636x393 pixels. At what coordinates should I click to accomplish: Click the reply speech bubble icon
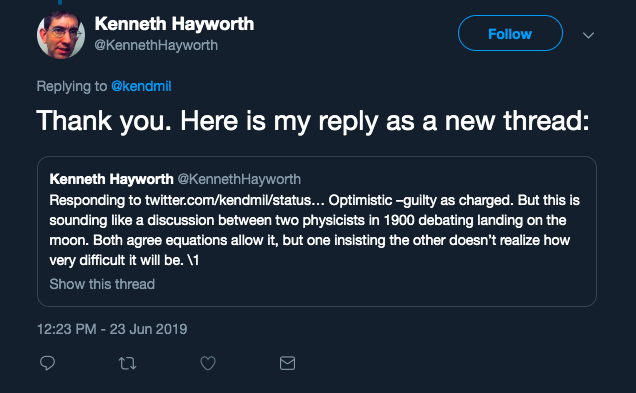[47, 363]
